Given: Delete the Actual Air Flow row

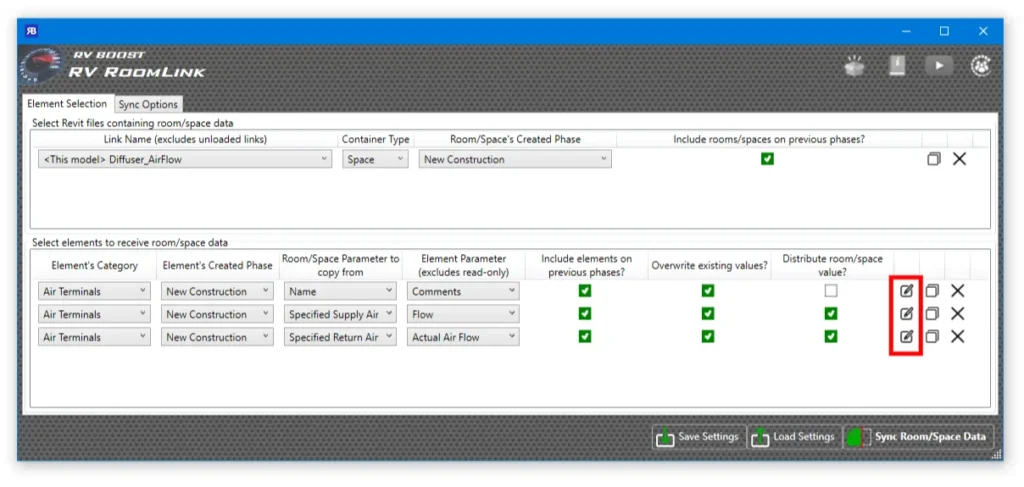Looking at the screenshot, I should coord(957,337).
